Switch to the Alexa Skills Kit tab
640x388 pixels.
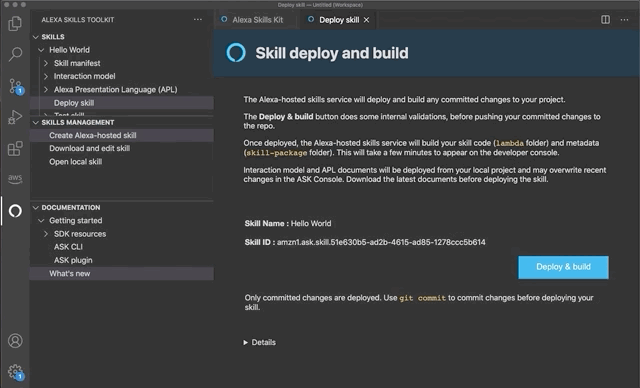252,20
